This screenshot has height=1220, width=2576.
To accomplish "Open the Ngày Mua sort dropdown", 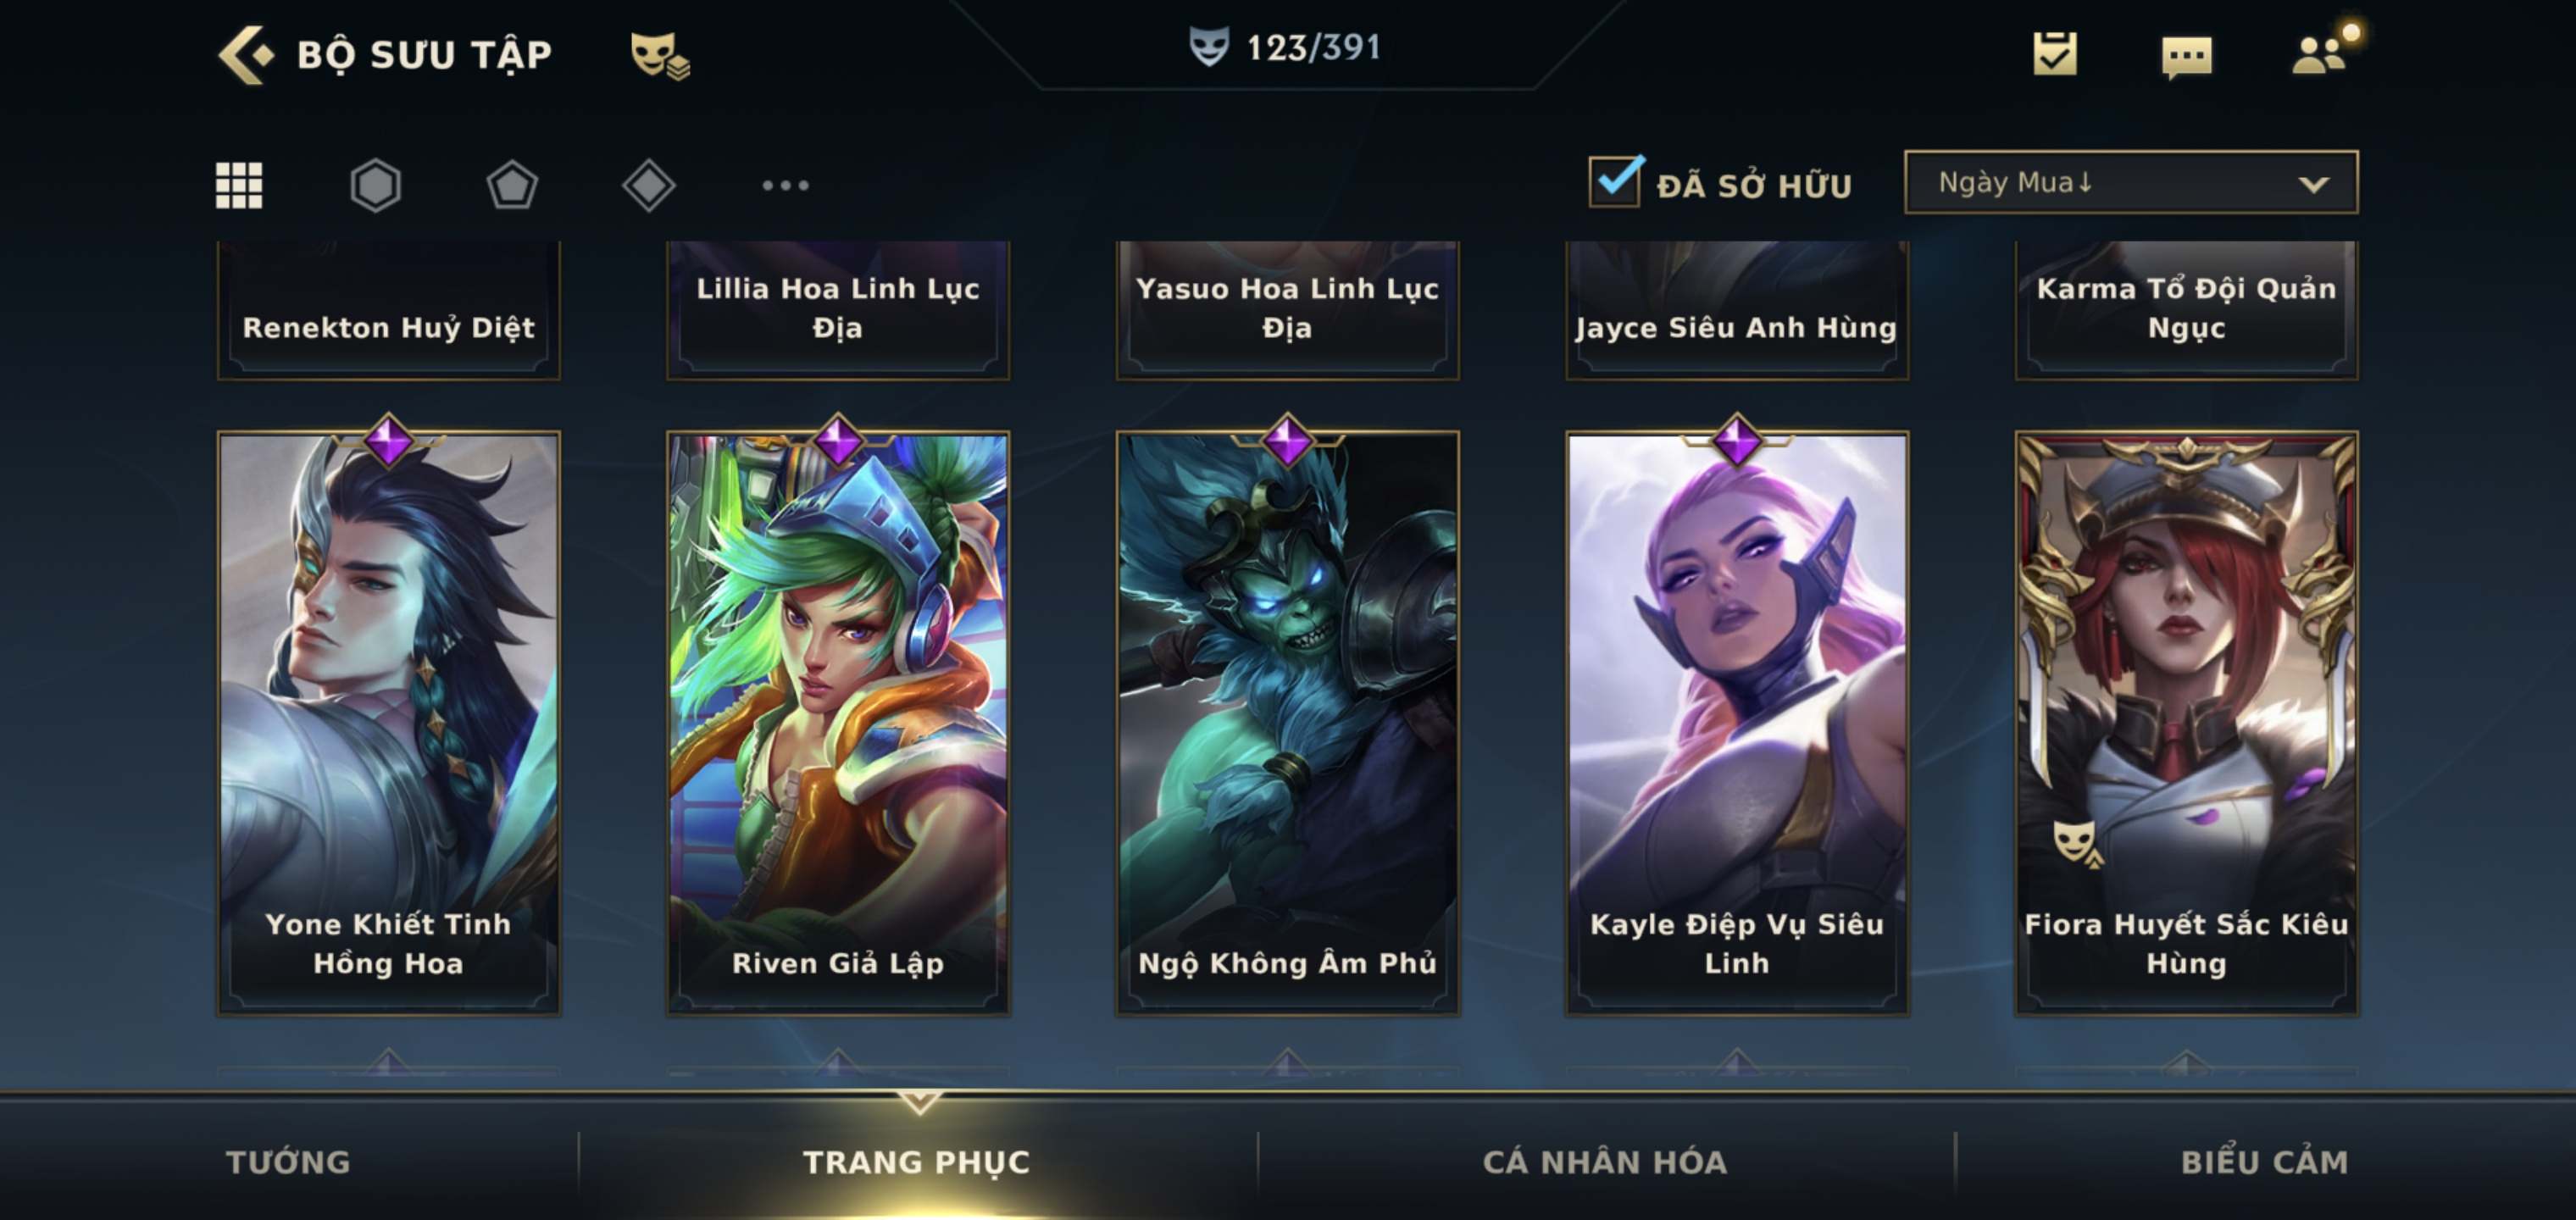I will (x=2131, y=182).
